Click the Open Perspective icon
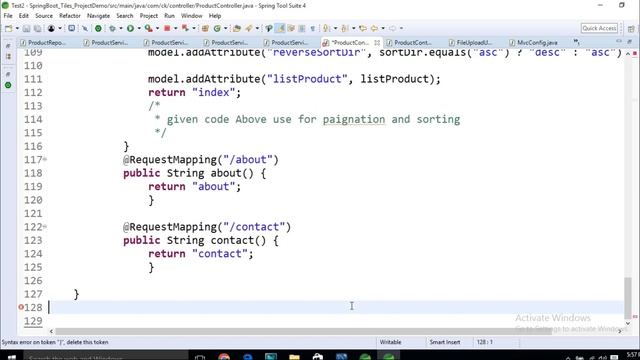This screenshot has width=640, height=360. (x=631, y=29)
